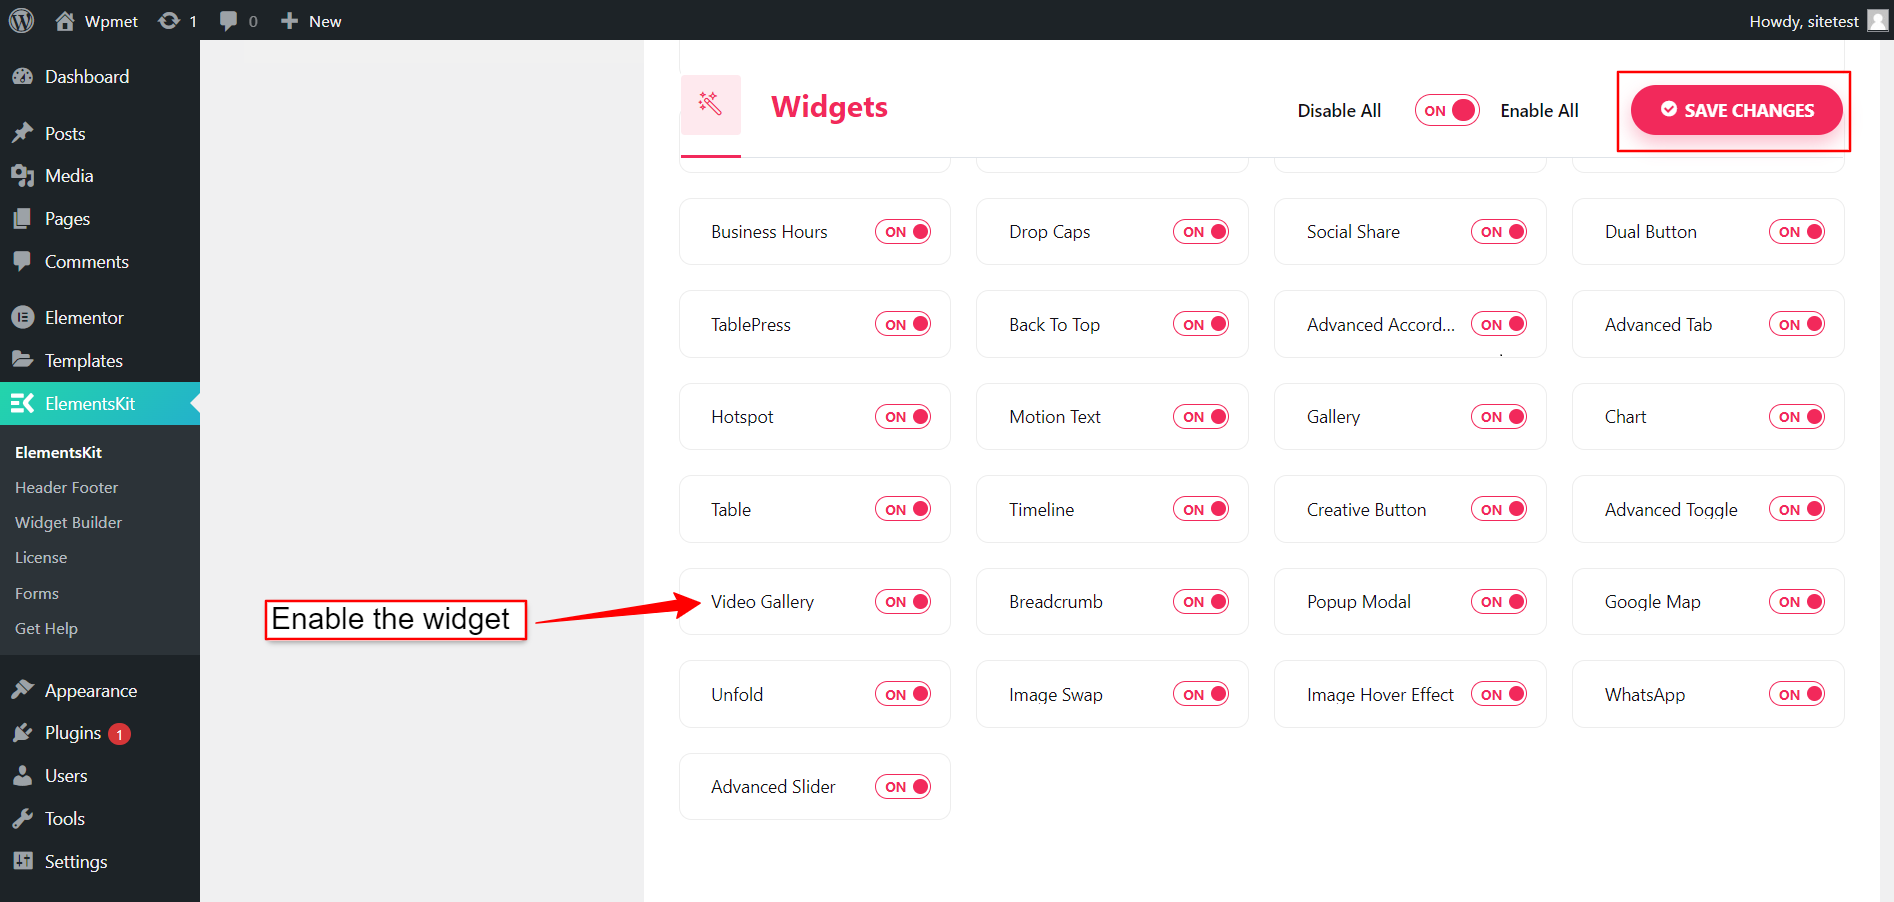Image resolution: width=1894 pixels, height=902 pixels.
Task: Toggle the Disable All / Enable All switch
Action: coord(1446,110)
